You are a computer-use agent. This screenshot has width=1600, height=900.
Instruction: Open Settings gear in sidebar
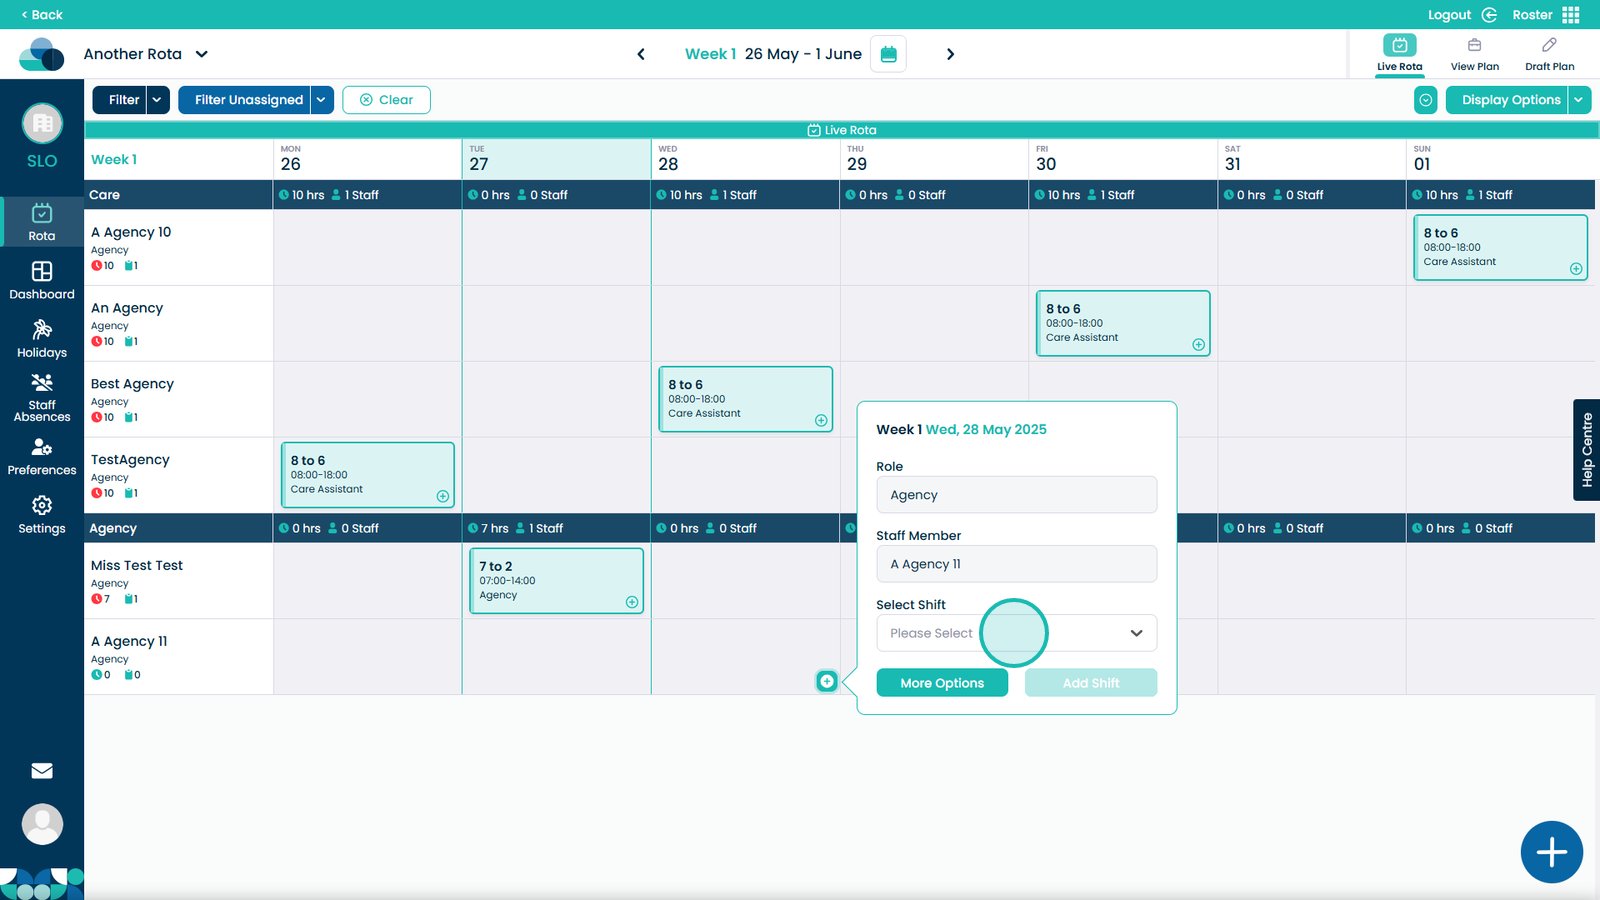[42, 515]
